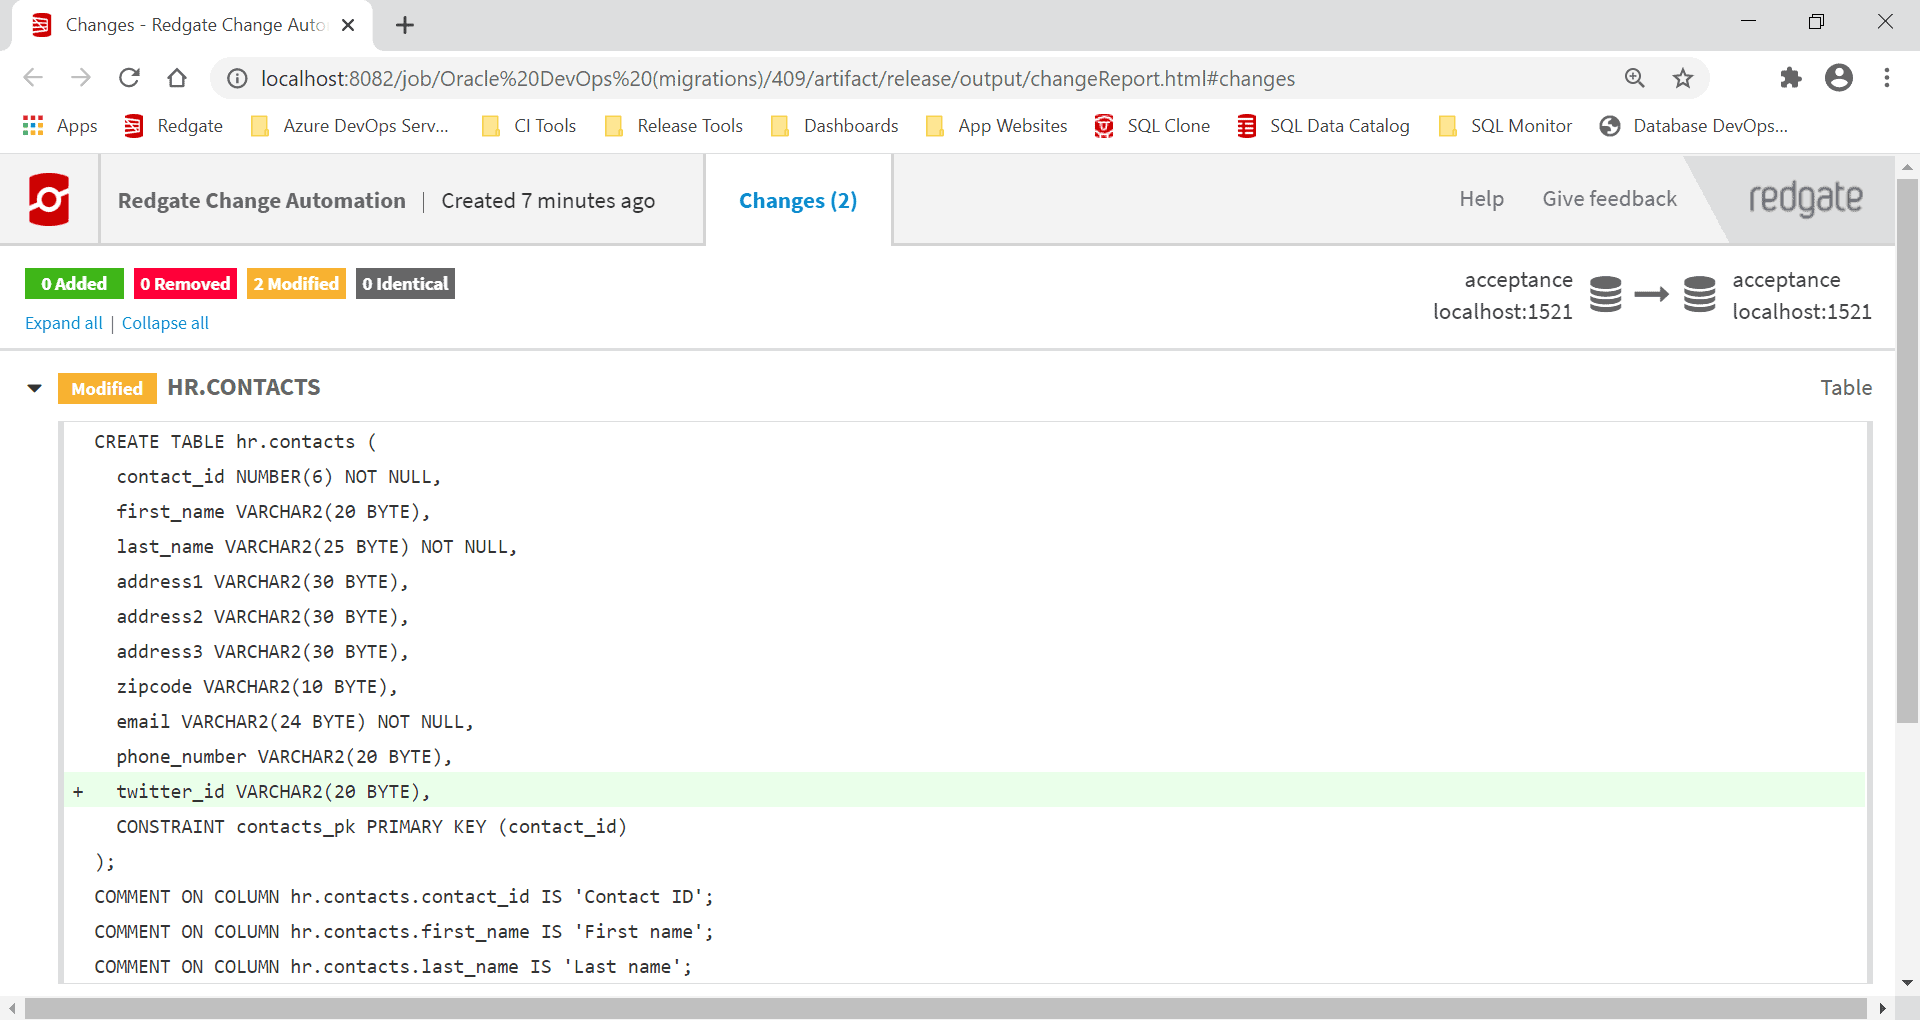
Task: Toggle the 0 Identical filter badge
Action: point(405,284)
